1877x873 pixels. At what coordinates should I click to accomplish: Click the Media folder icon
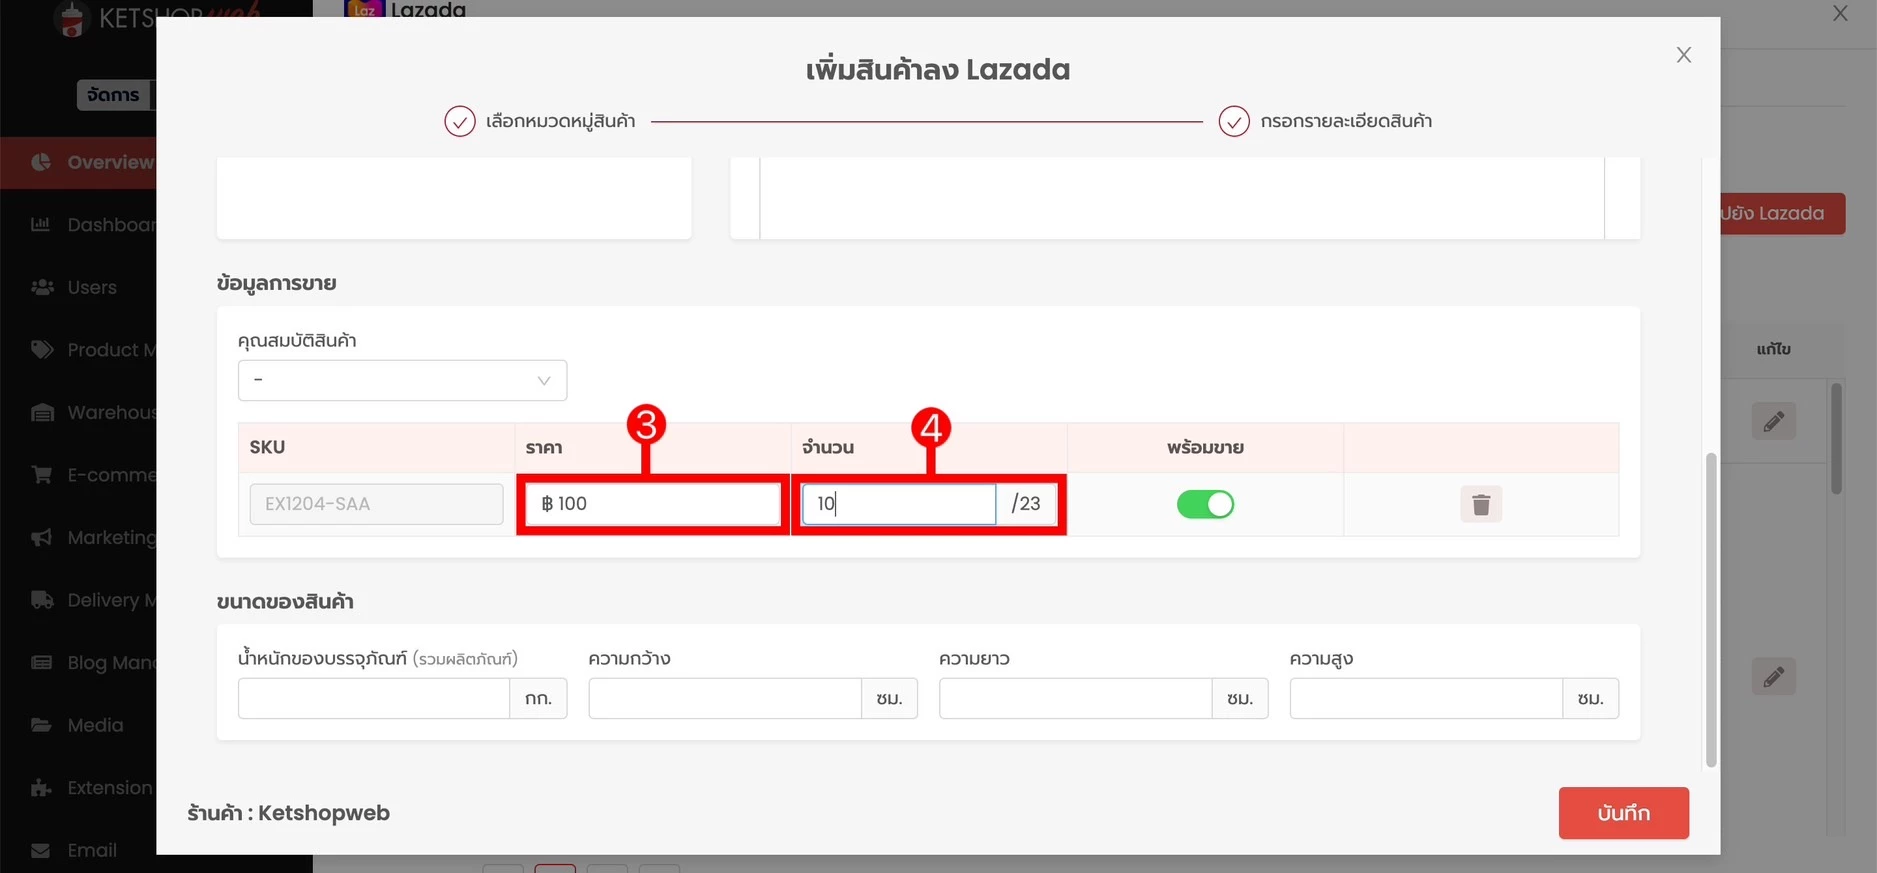[41, 725]
